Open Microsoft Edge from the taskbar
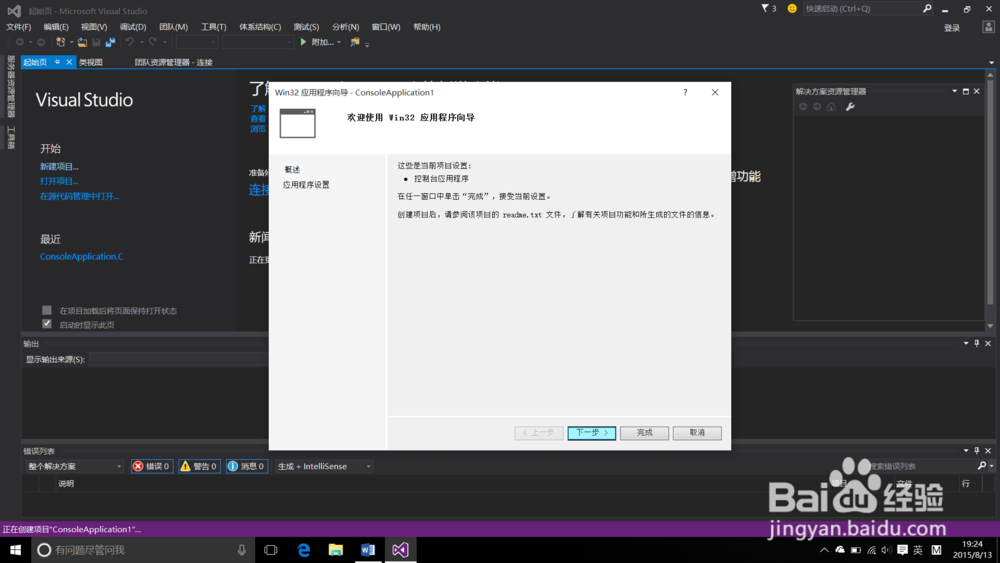 coord(303,550)
